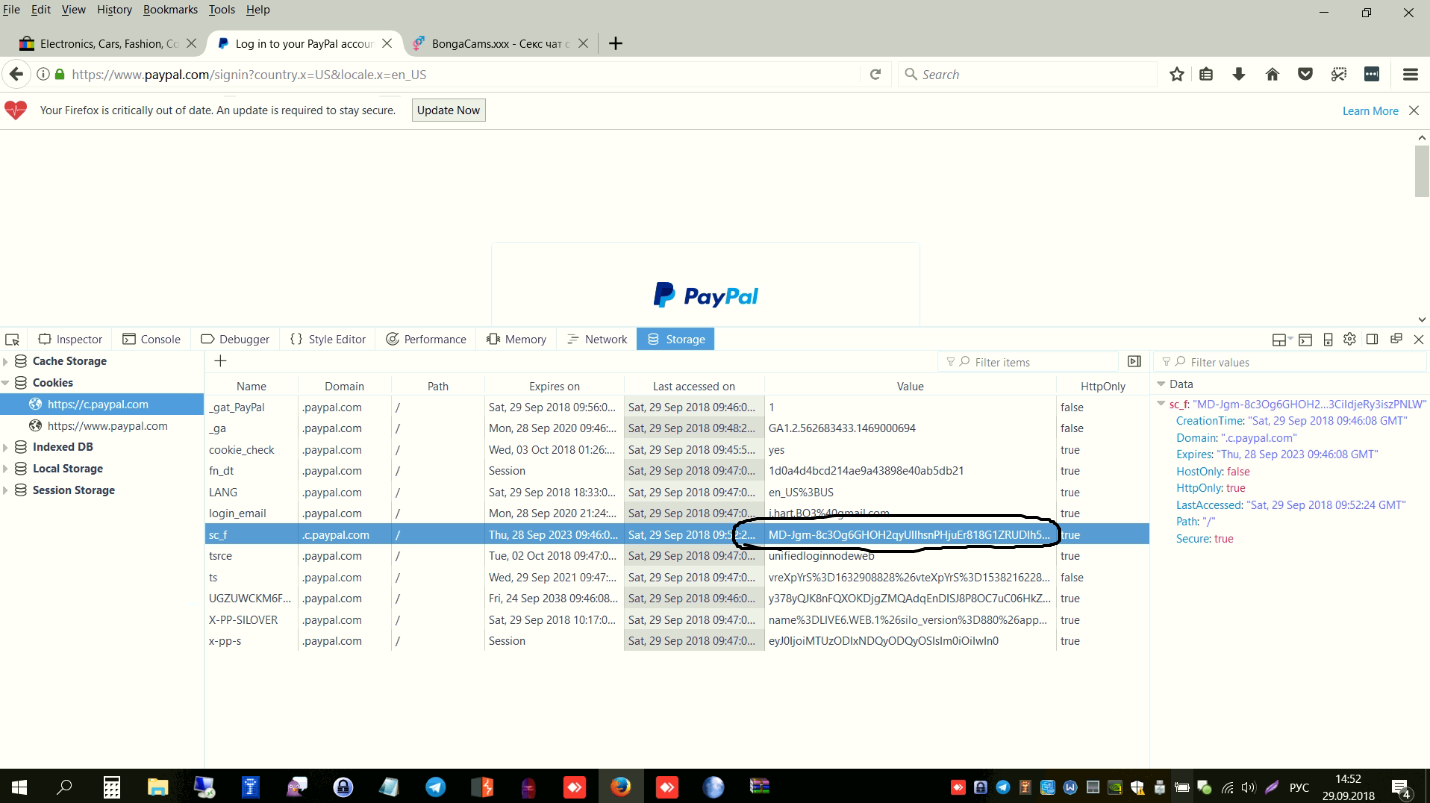Expand the Indexed DB tree node
Viewport: 1430px width, 803px height.
pyautogui.click(x=6, y=447)
